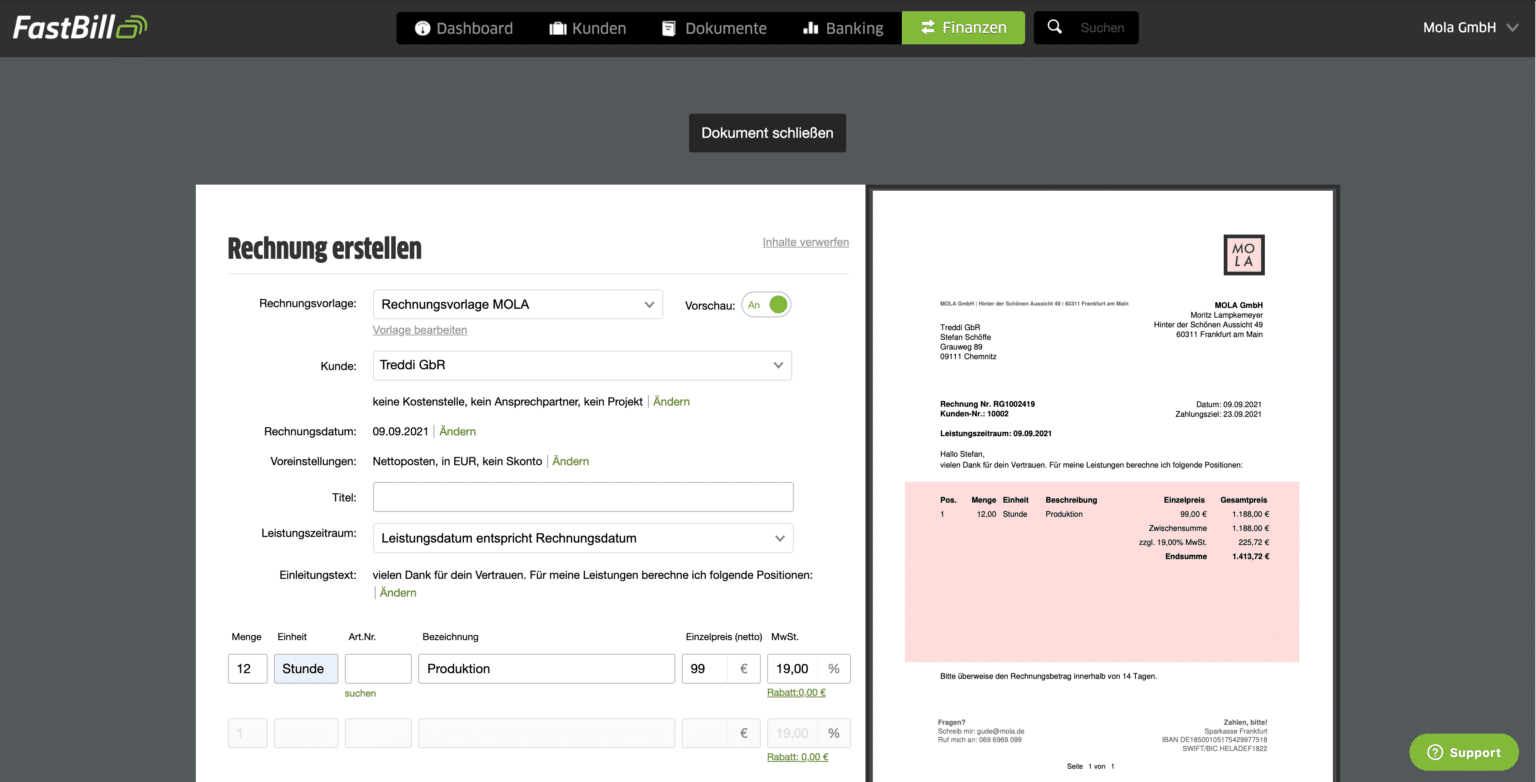Click the second row Bezeichnung field
The height and width of the screenshot is (782, 1536).
(547, 733)
